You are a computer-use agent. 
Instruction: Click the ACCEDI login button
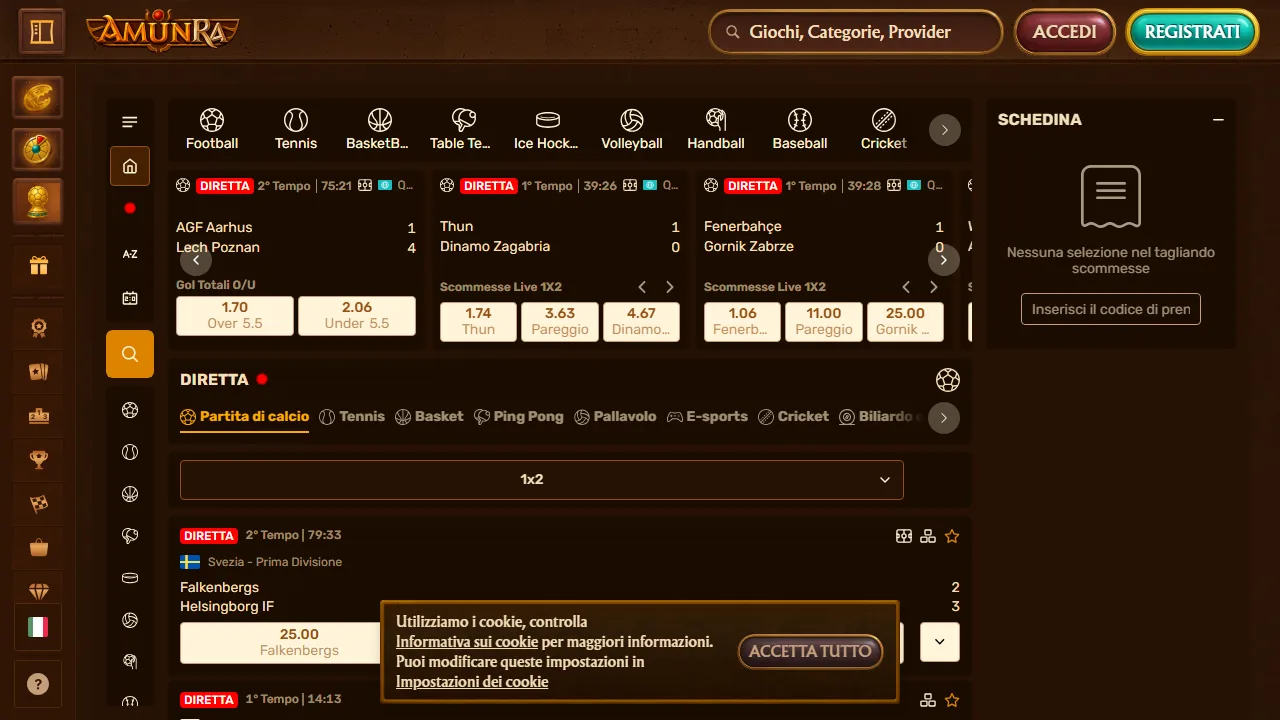click(x=1065, y=31)
